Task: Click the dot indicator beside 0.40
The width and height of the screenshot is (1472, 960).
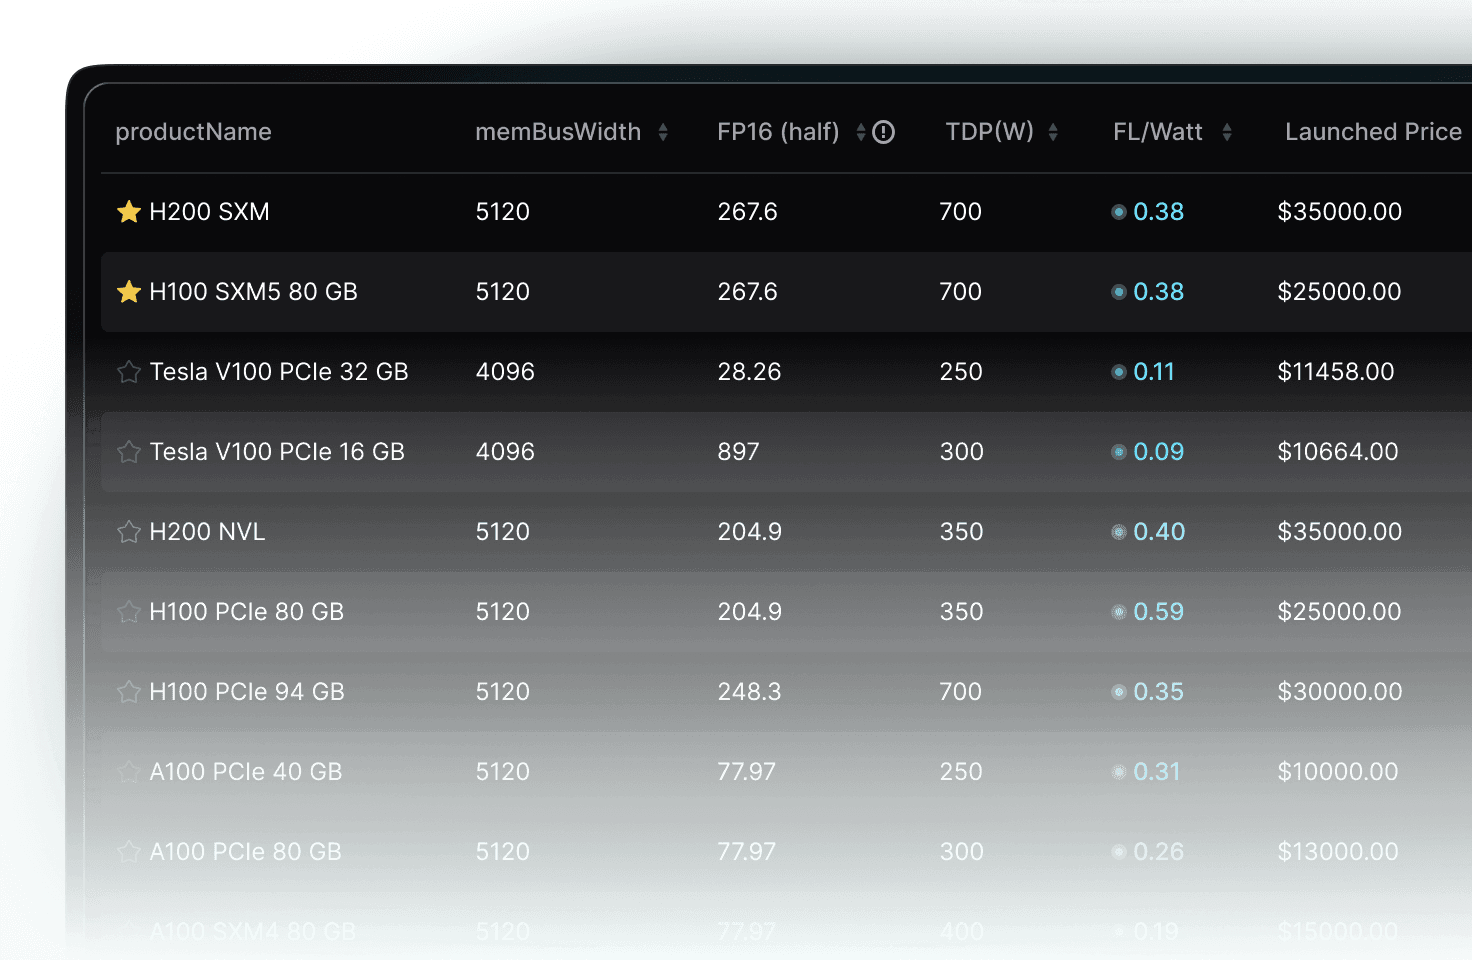Action: click(x=1119, y=532)
